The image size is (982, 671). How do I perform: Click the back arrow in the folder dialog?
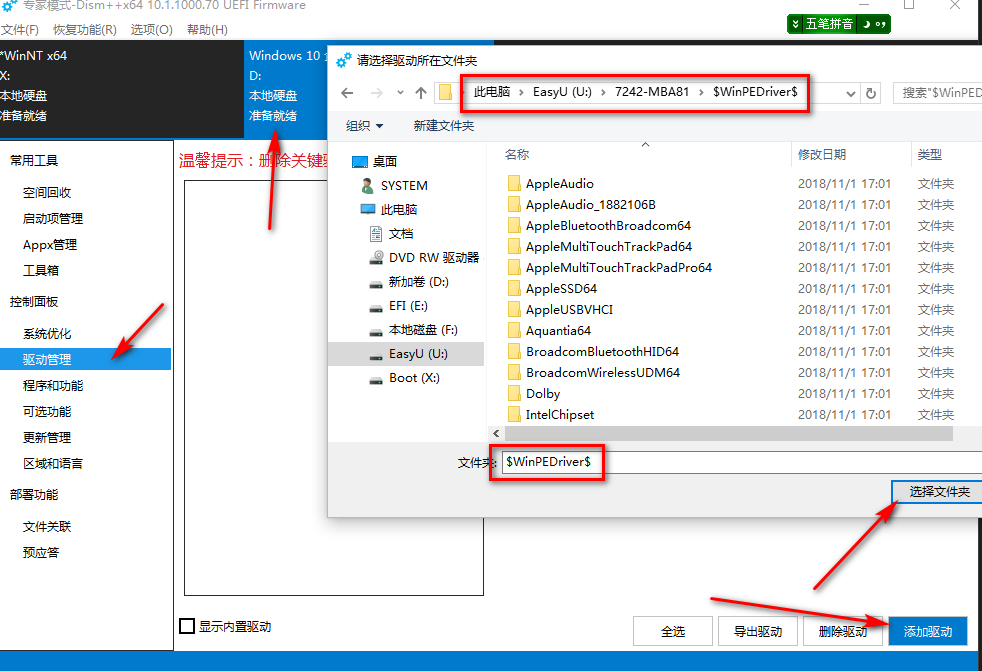348,92
